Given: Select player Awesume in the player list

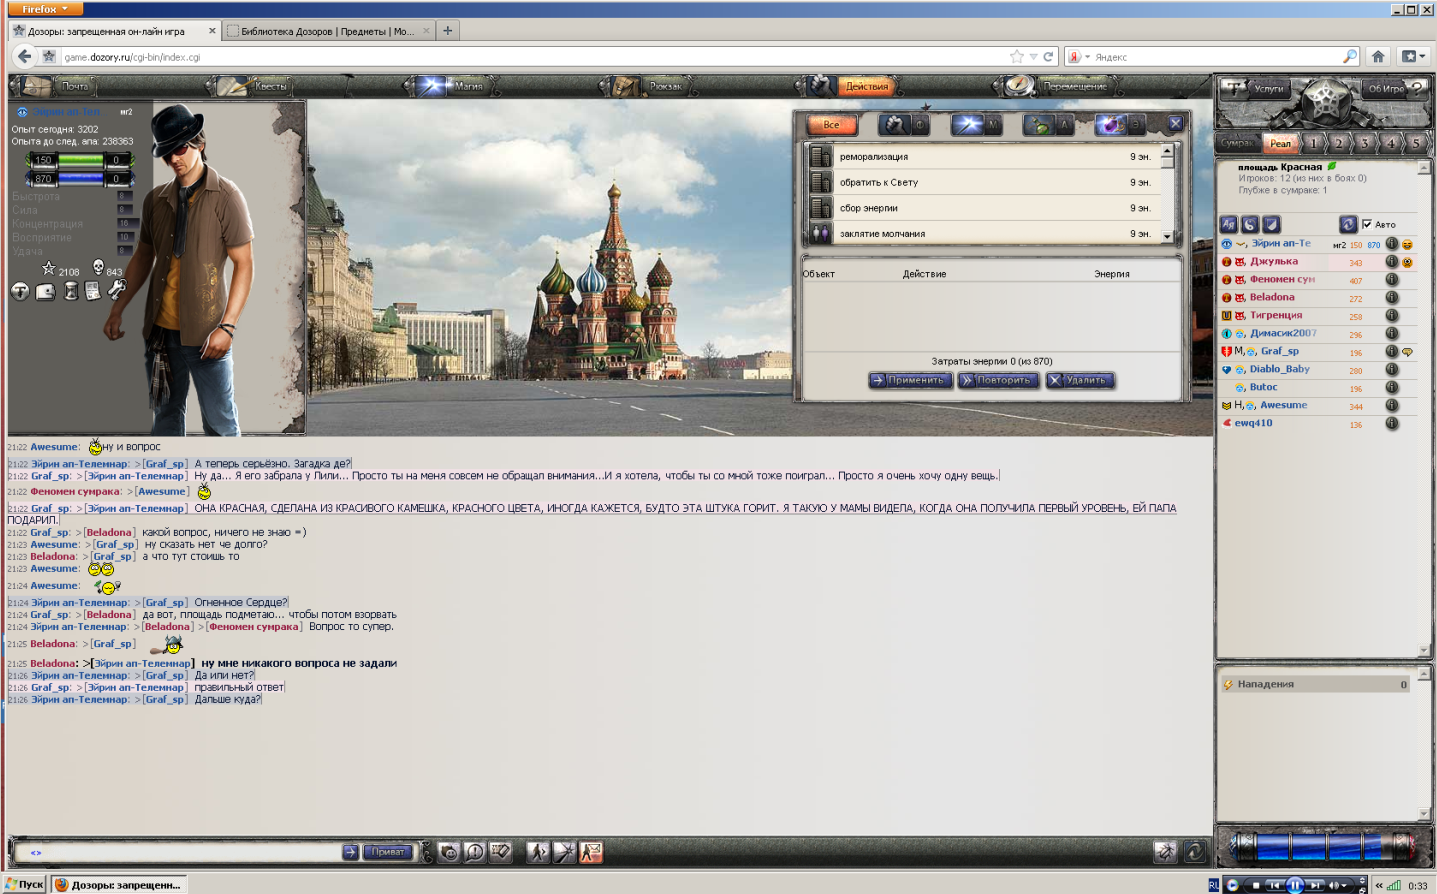Looking at the screenshot, I should click(x=1283, y=405).
